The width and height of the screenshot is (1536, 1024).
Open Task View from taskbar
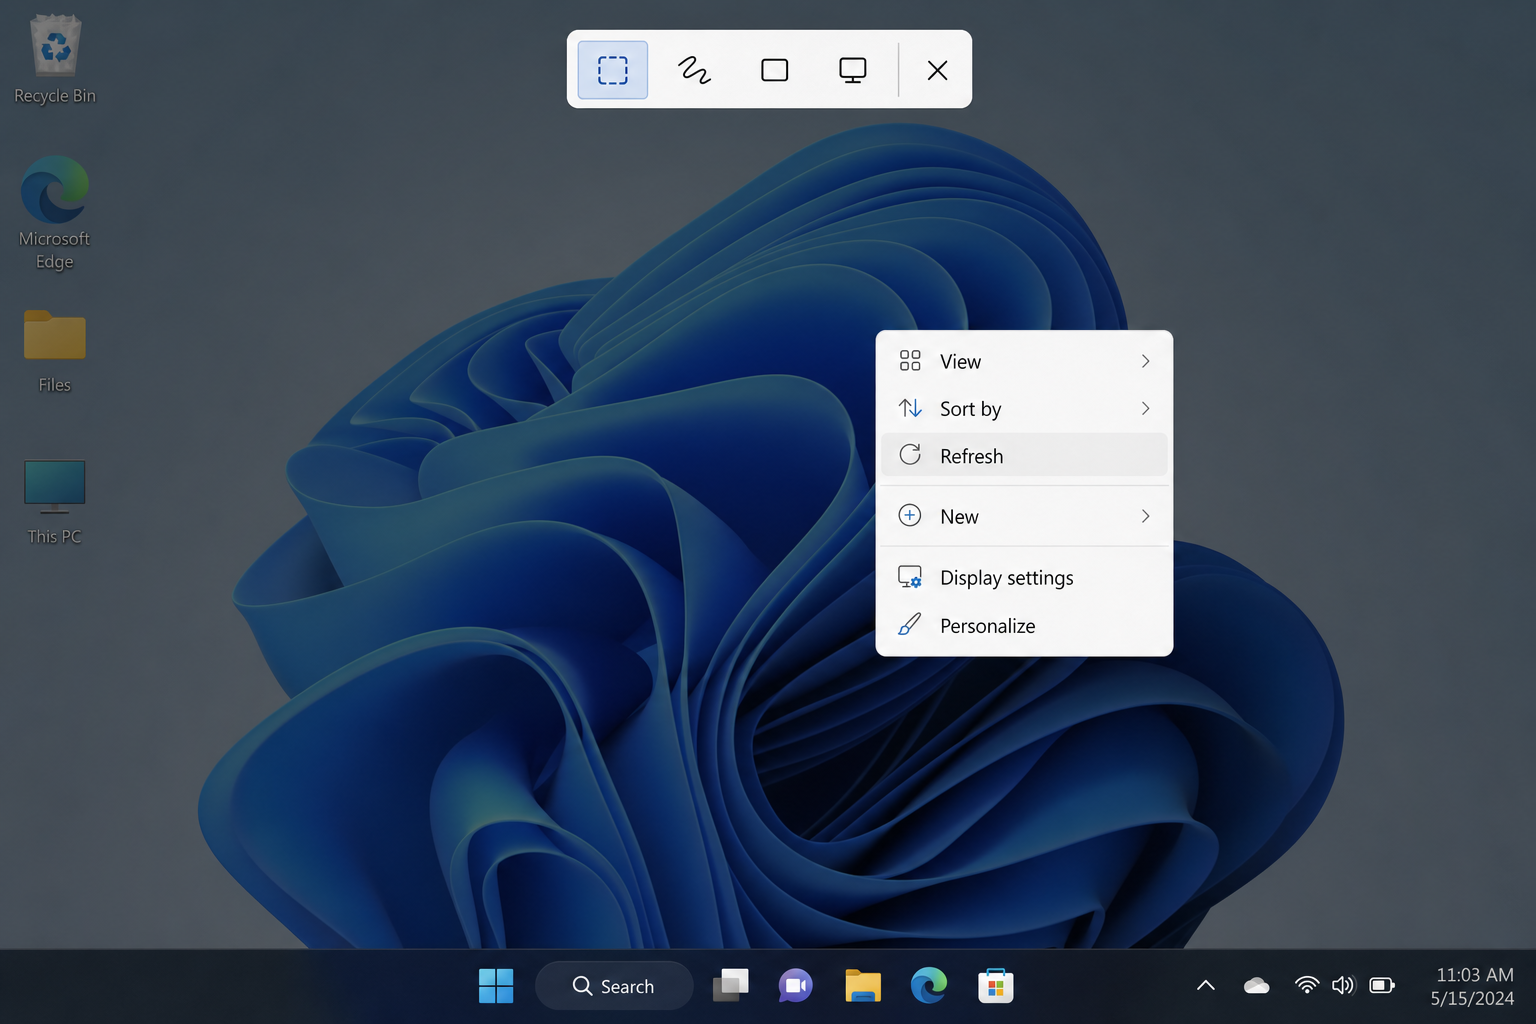point(731,986)
